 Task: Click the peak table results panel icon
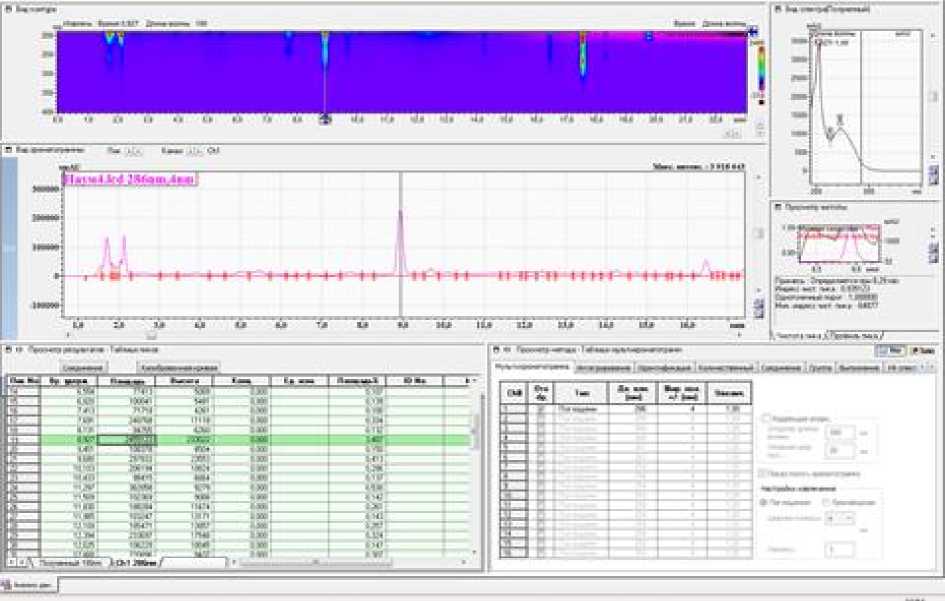pos(10,350)
